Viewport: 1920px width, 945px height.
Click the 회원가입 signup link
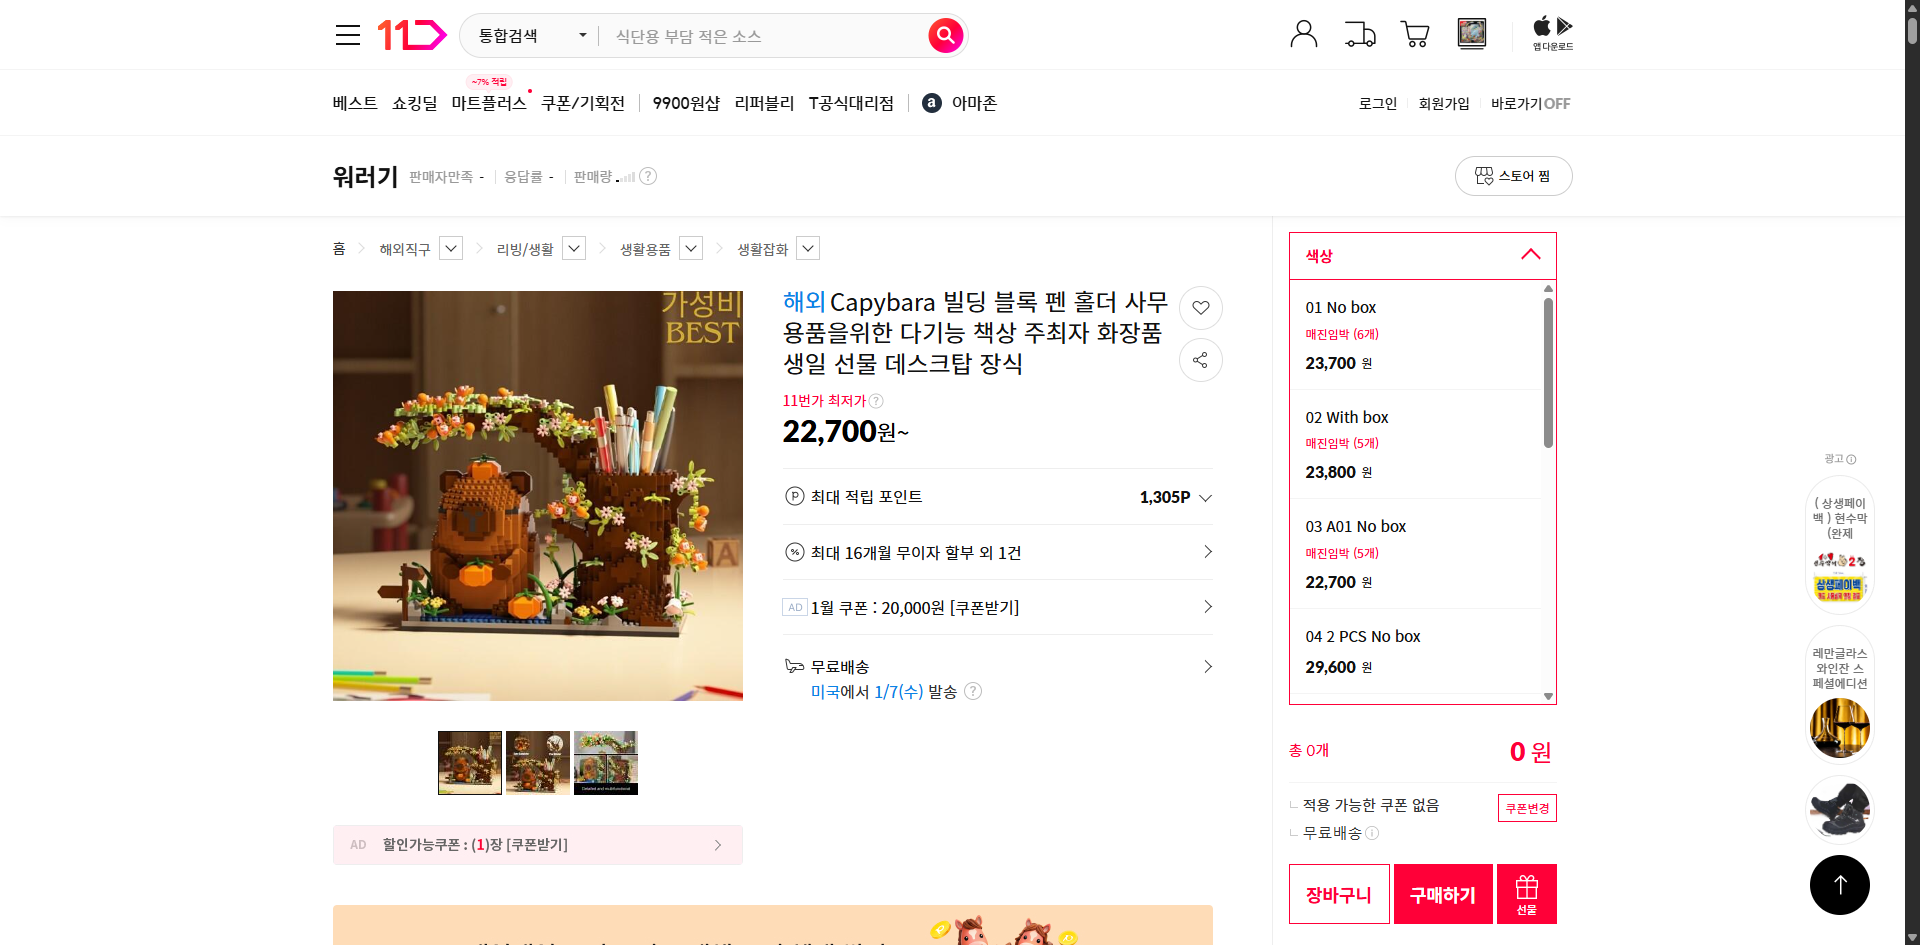1443,103
